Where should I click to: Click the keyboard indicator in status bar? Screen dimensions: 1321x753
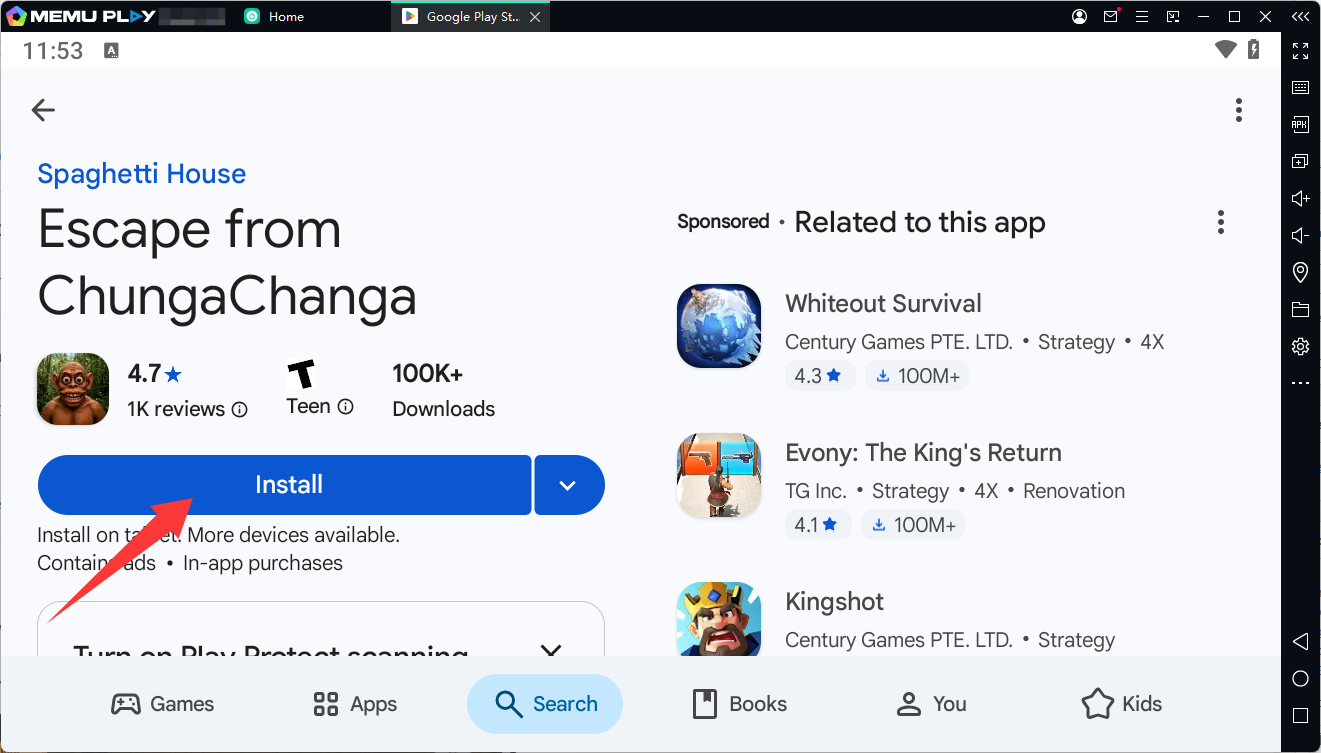(111, 51)
